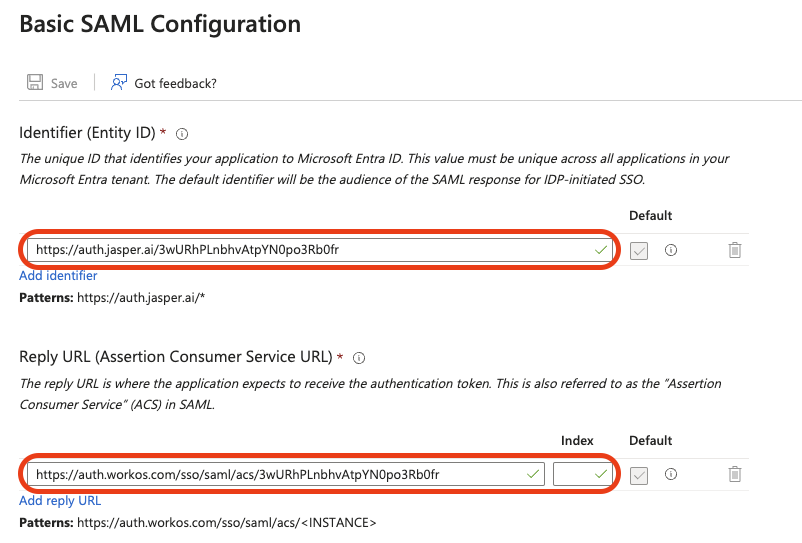Click the Got feedback person icon
The width and height of the screenshot is (802, 543).
(119, 83)
